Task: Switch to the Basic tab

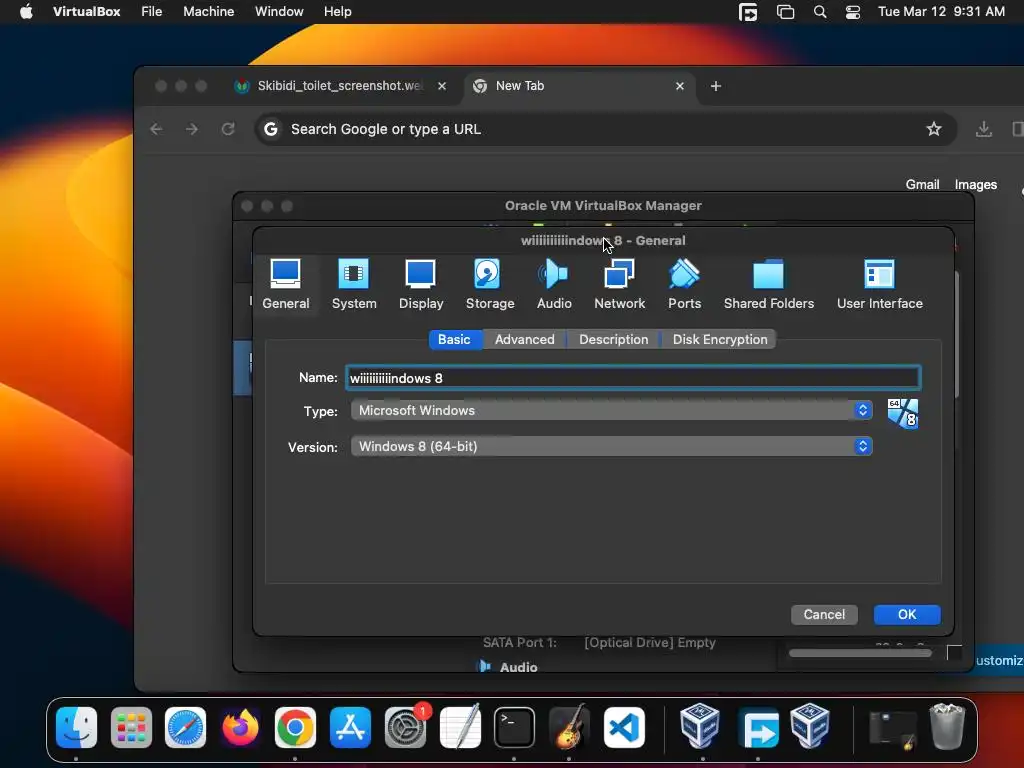Action: point(455,340)
